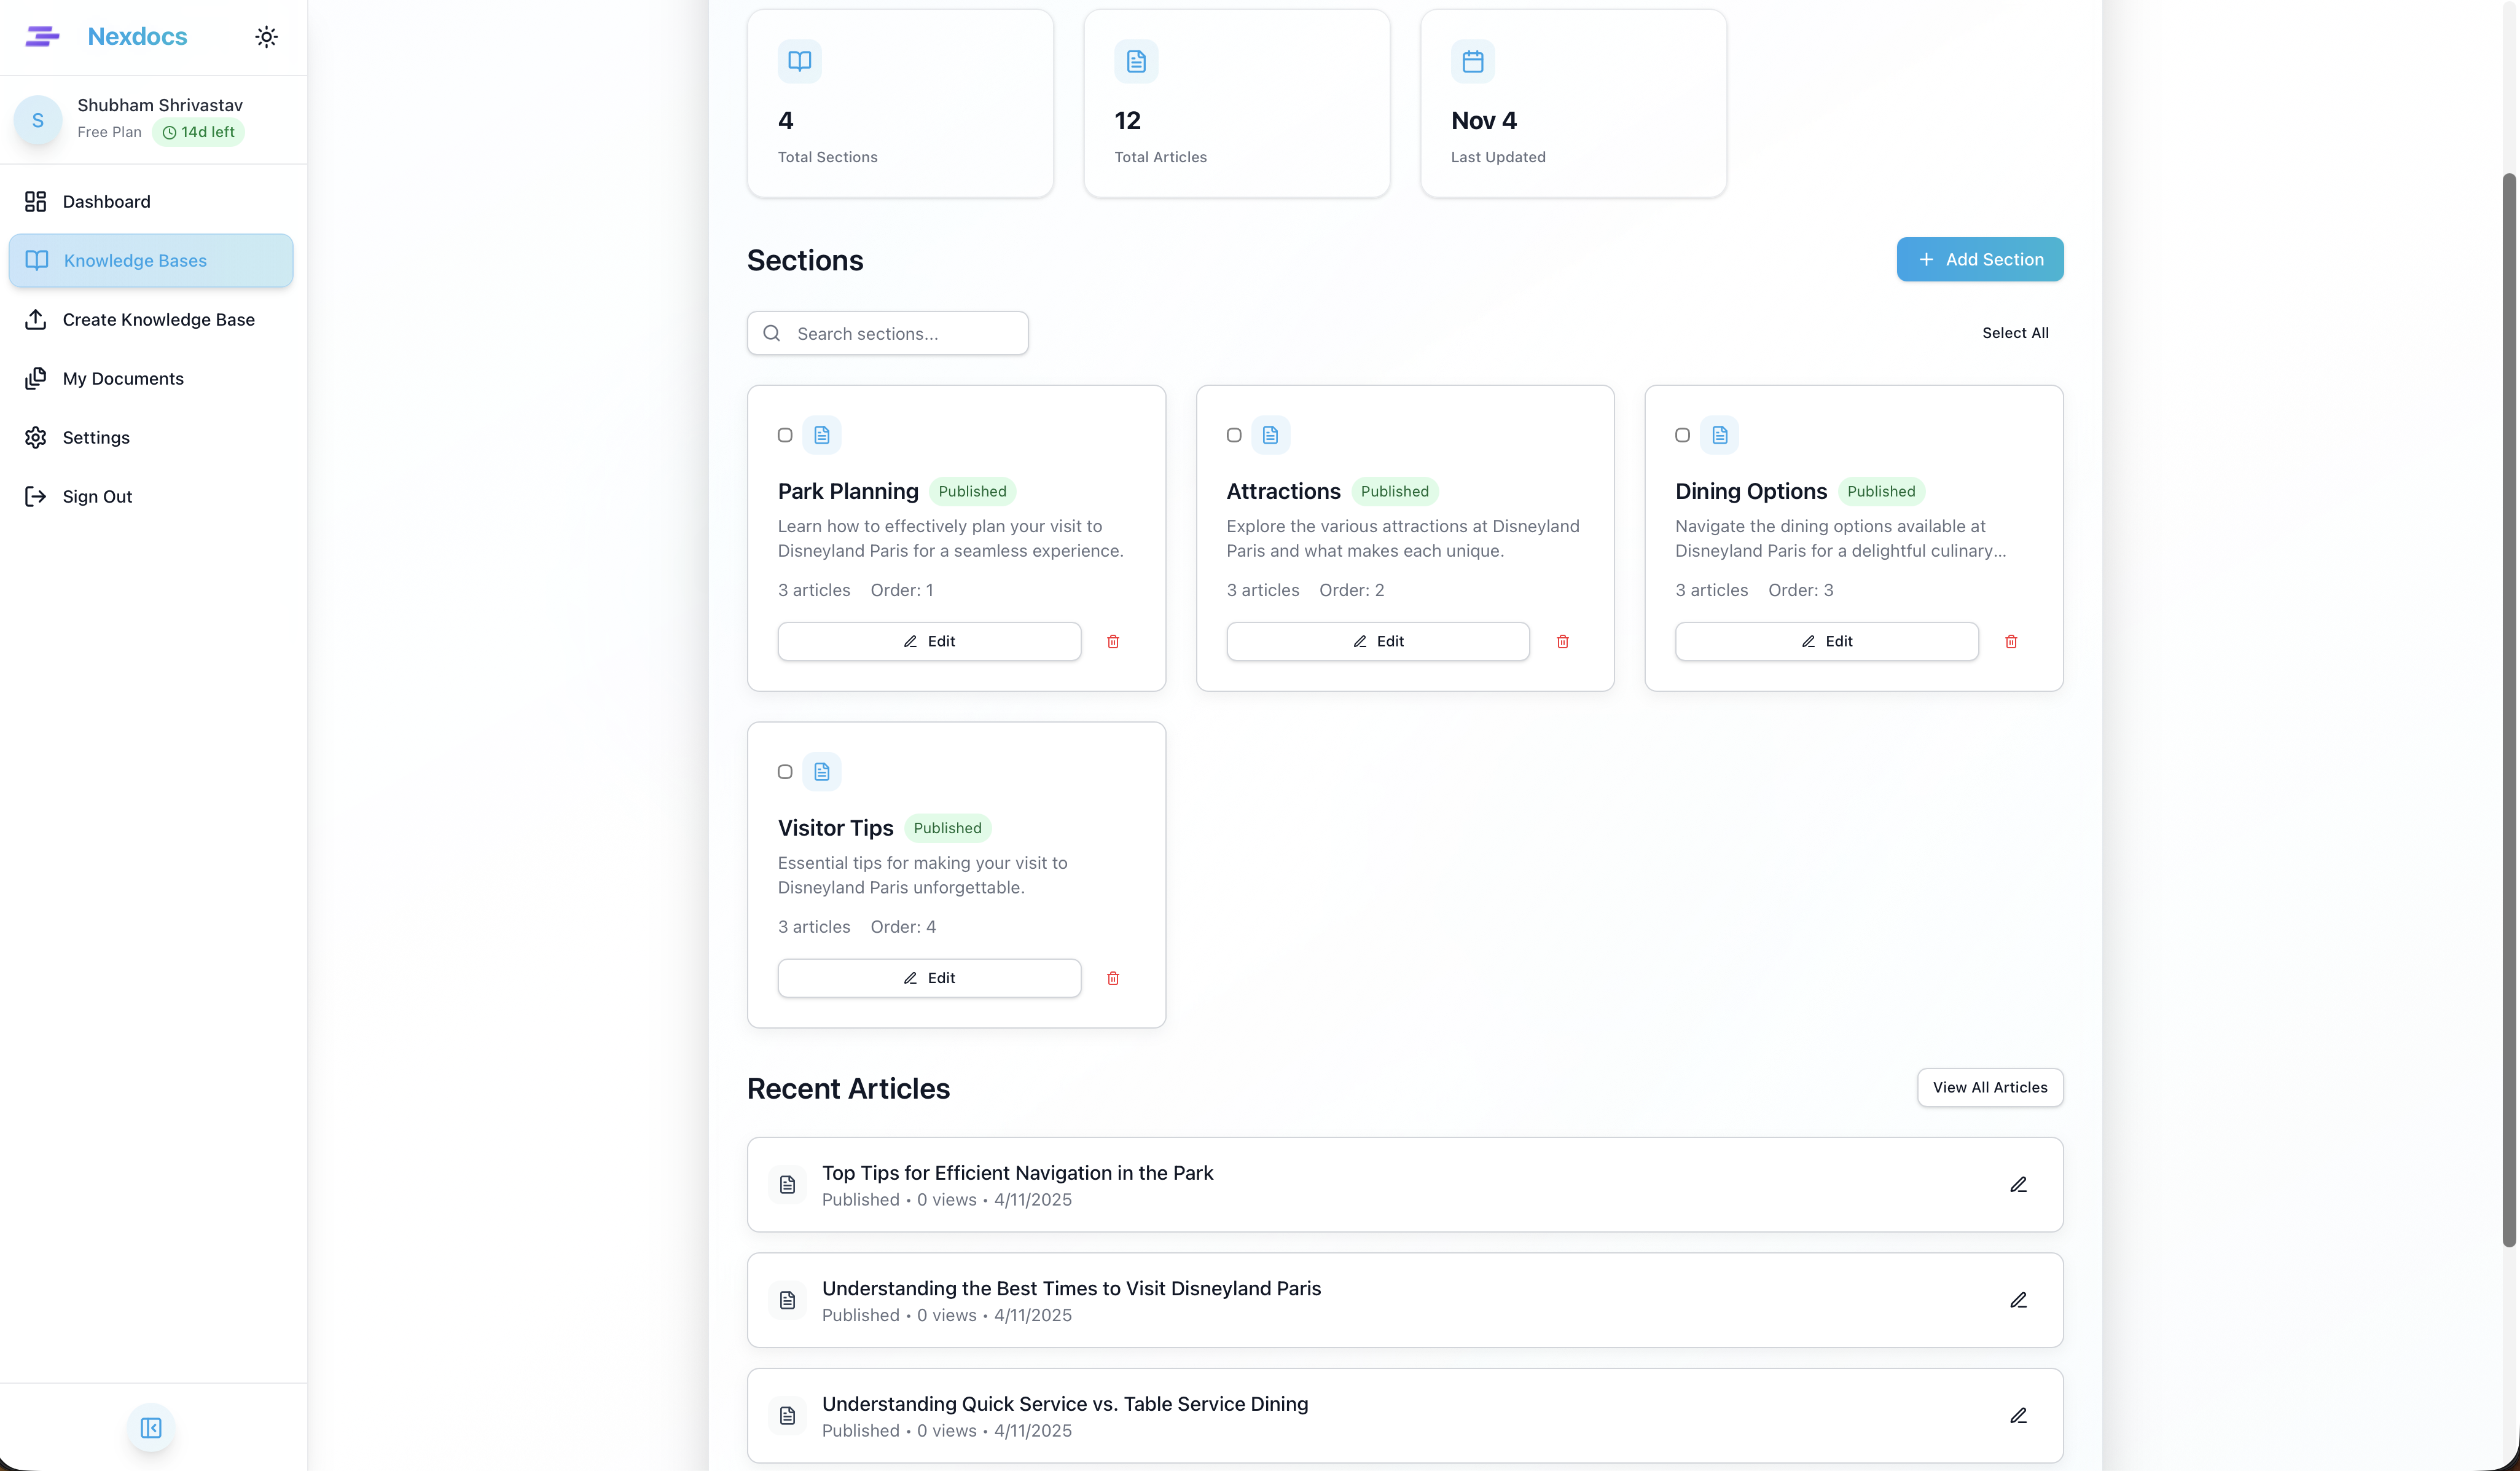The image size is (2520, 1471).
Task: Click the calendar icon on Last Updated card
Action: (1472, 61)
